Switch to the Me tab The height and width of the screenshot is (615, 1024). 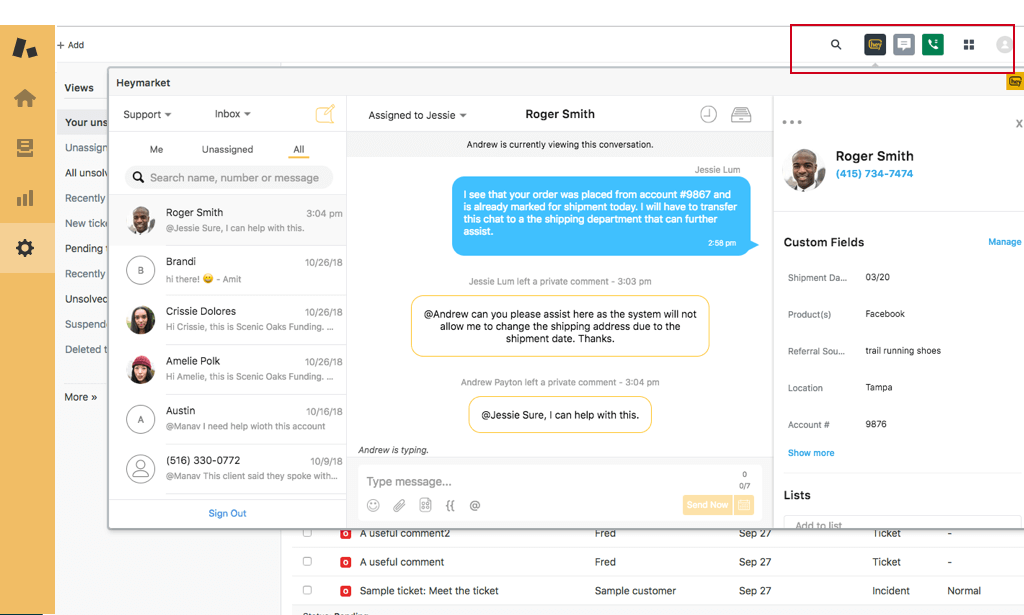pyautogui.click(x=156, y=150)
